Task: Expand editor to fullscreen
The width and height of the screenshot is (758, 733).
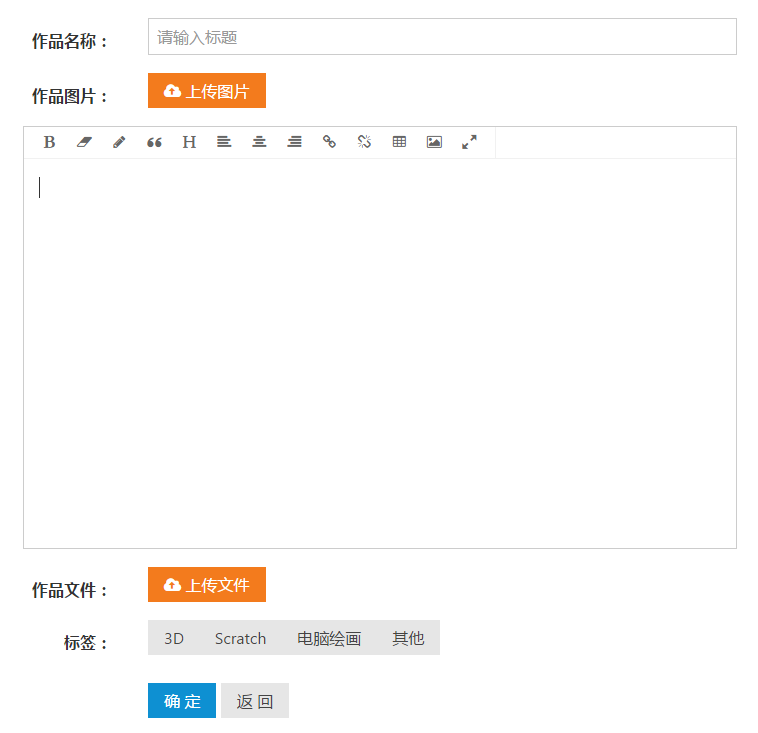Action: [469, 142]
